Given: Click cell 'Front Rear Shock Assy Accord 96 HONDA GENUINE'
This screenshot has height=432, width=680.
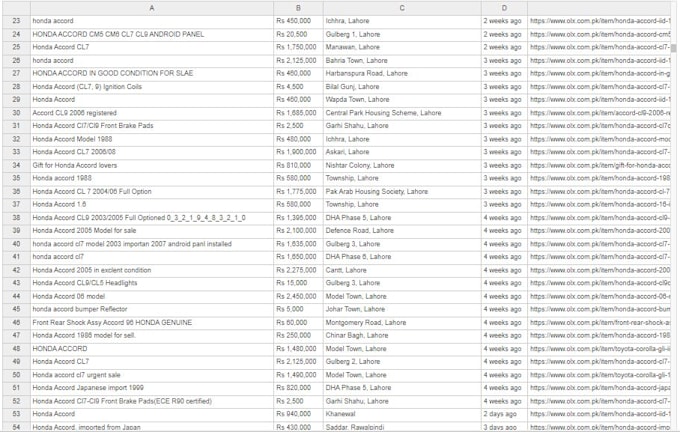Looking at the screenshot, I should point(152,323).
